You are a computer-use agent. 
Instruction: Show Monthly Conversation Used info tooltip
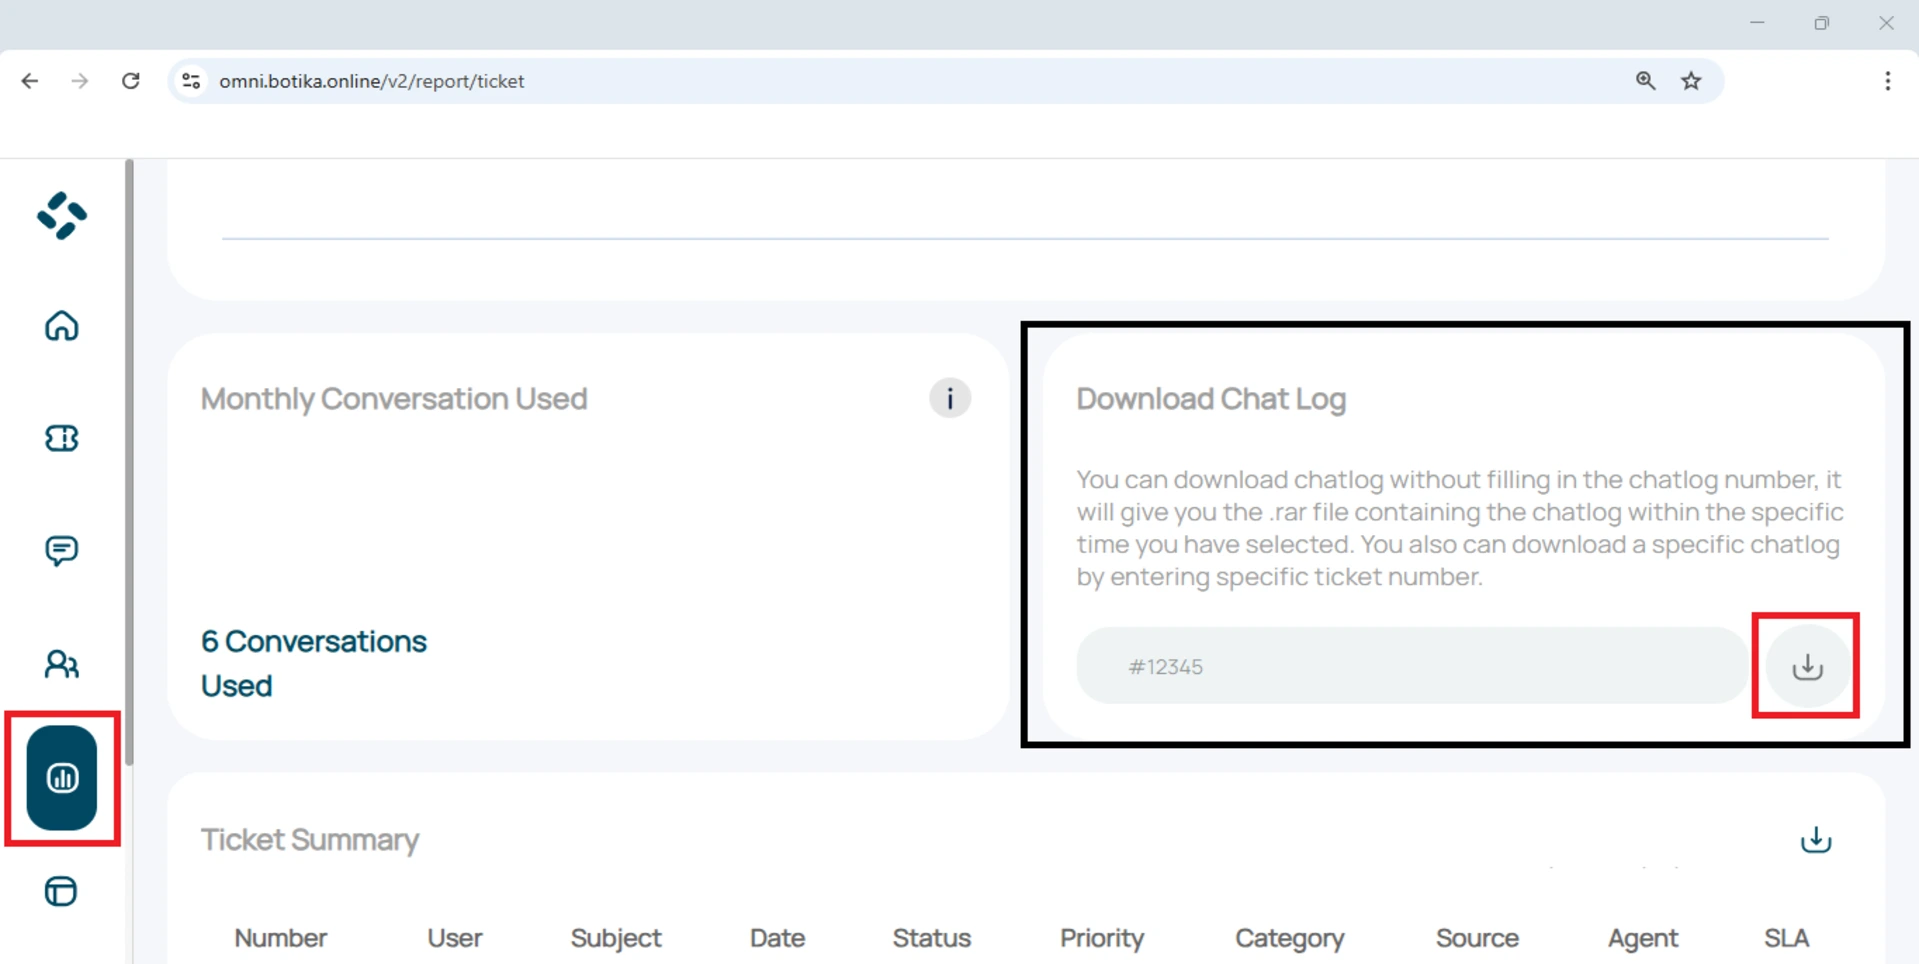(x=949, y=398)
